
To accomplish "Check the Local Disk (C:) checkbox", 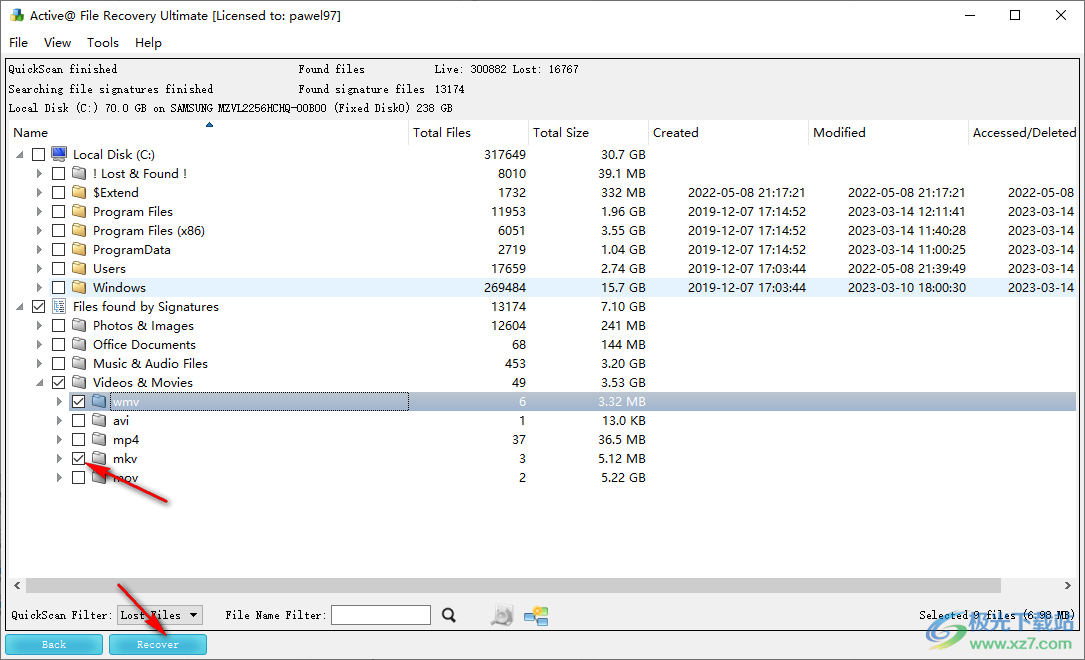I will tap(39, 154).
